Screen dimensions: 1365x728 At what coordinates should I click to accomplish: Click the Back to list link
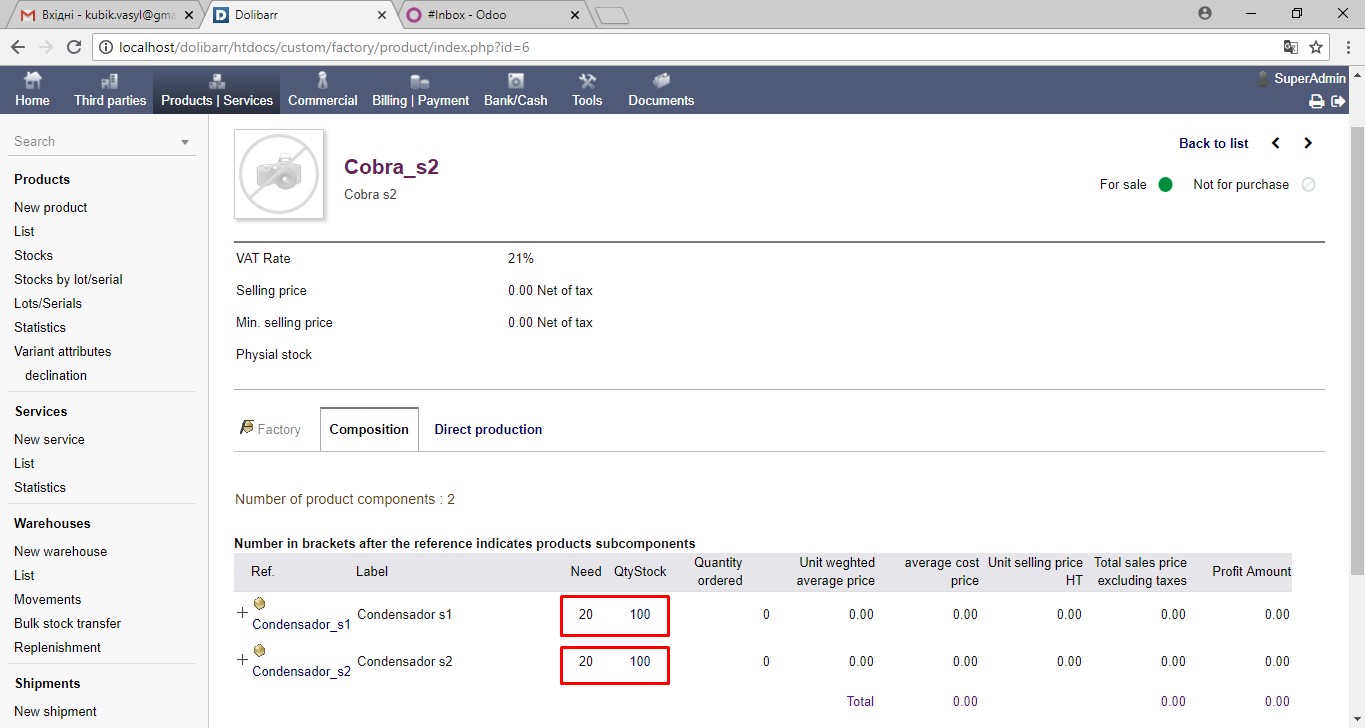pos(1213,143)
